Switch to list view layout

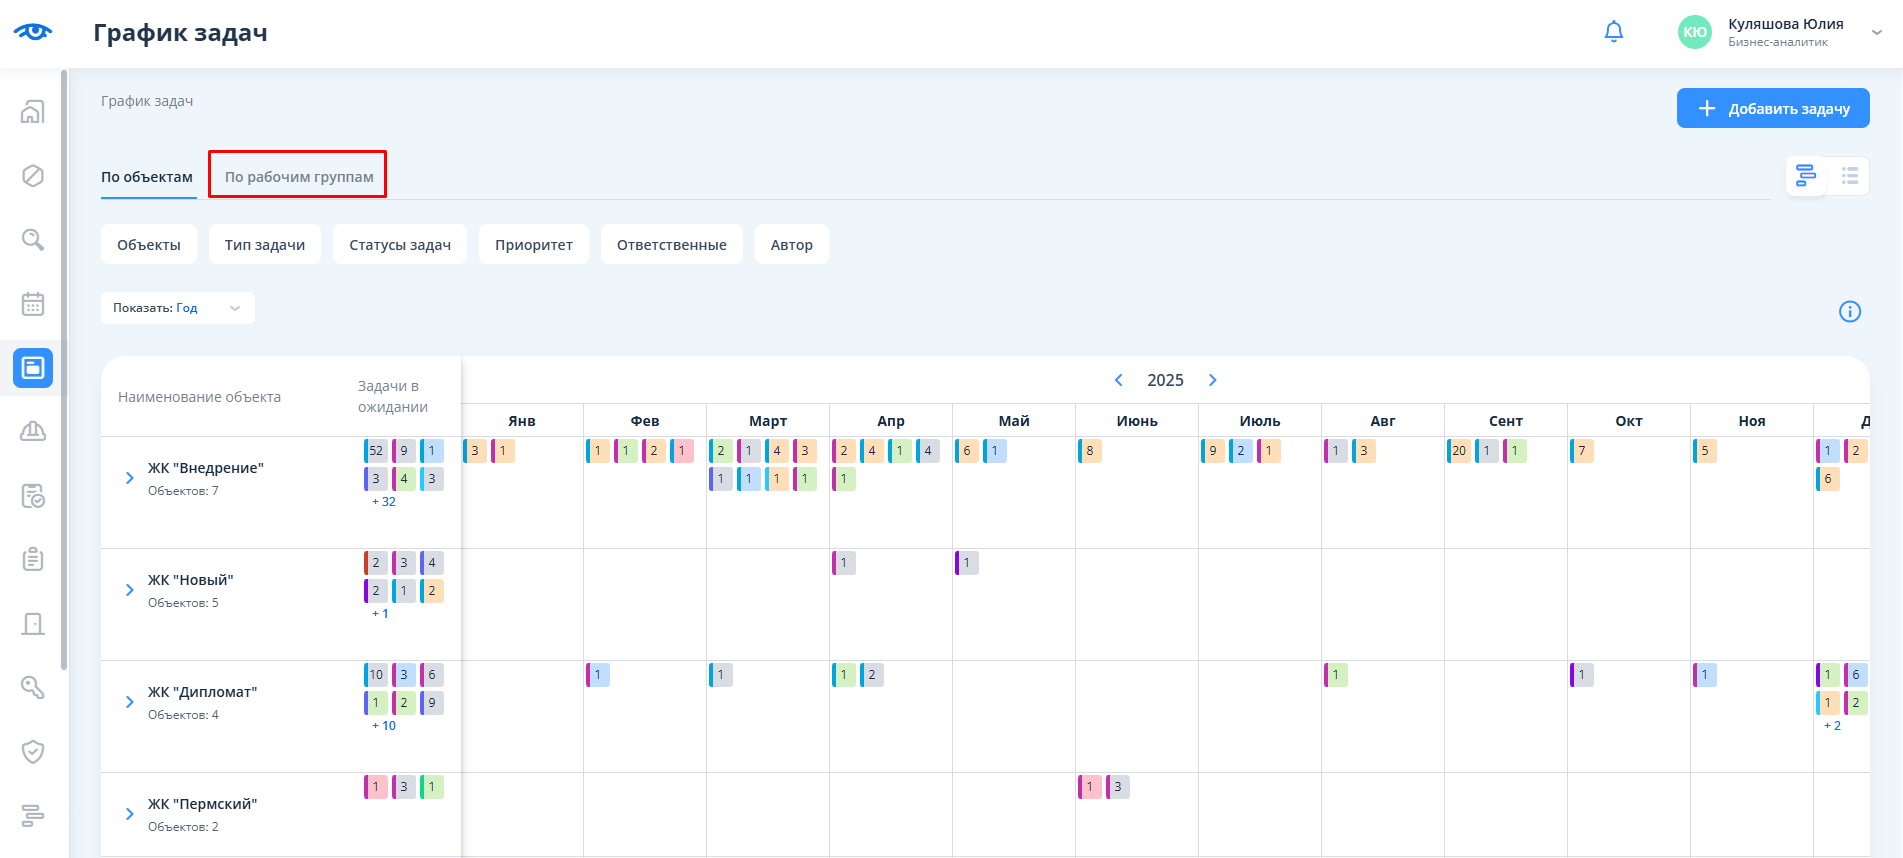tap(1849, 176)
